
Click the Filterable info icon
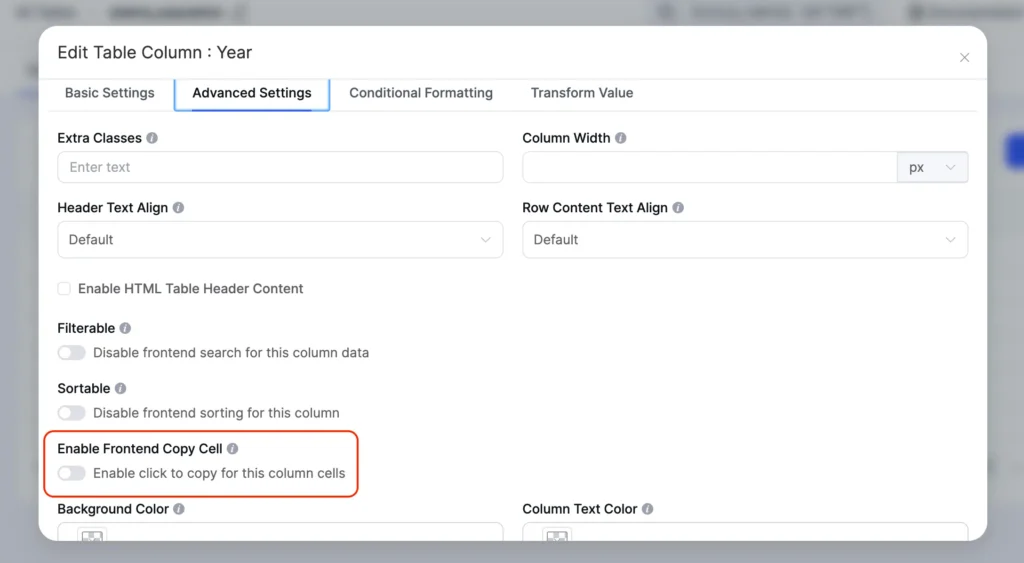(x=125, y=328)
